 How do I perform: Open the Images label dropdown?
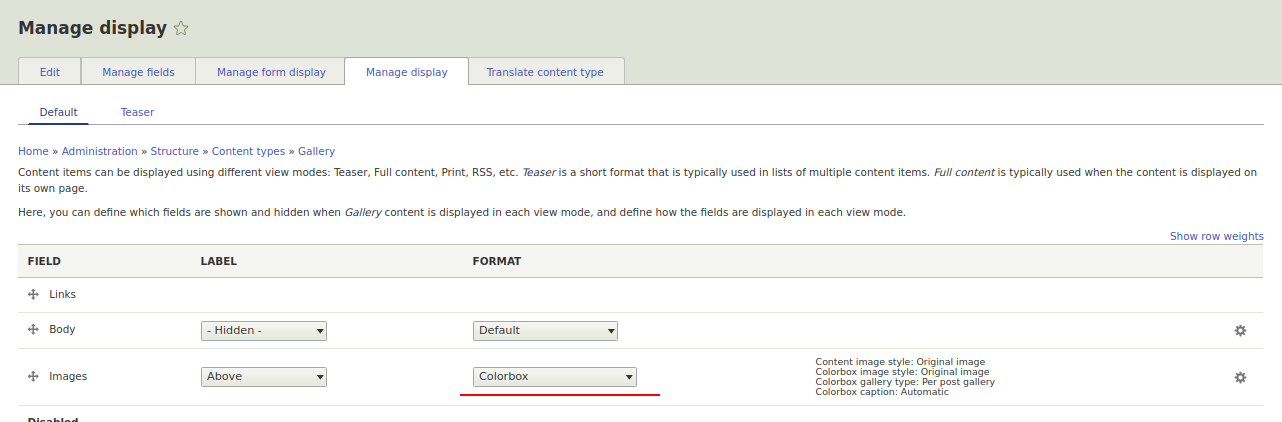click(264, 377)
